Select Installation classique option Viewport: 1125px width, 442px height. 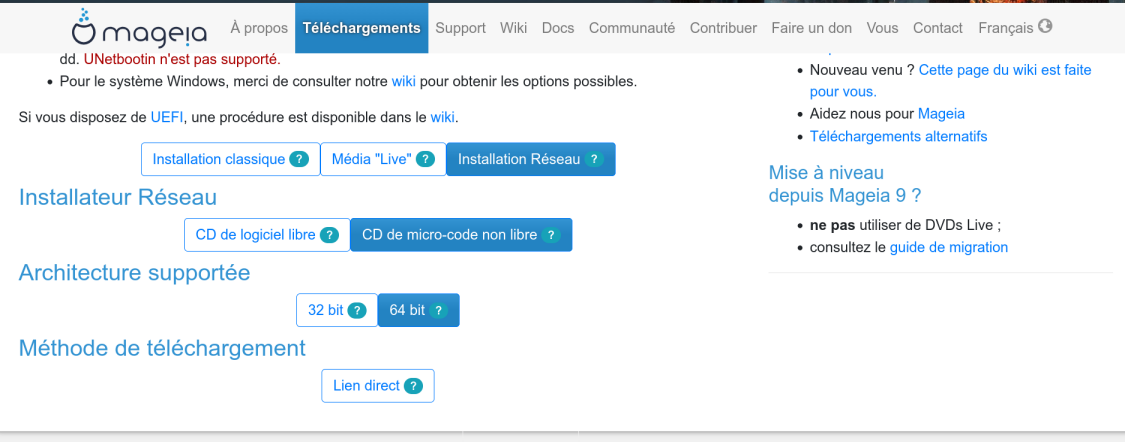tap(230, 159)
